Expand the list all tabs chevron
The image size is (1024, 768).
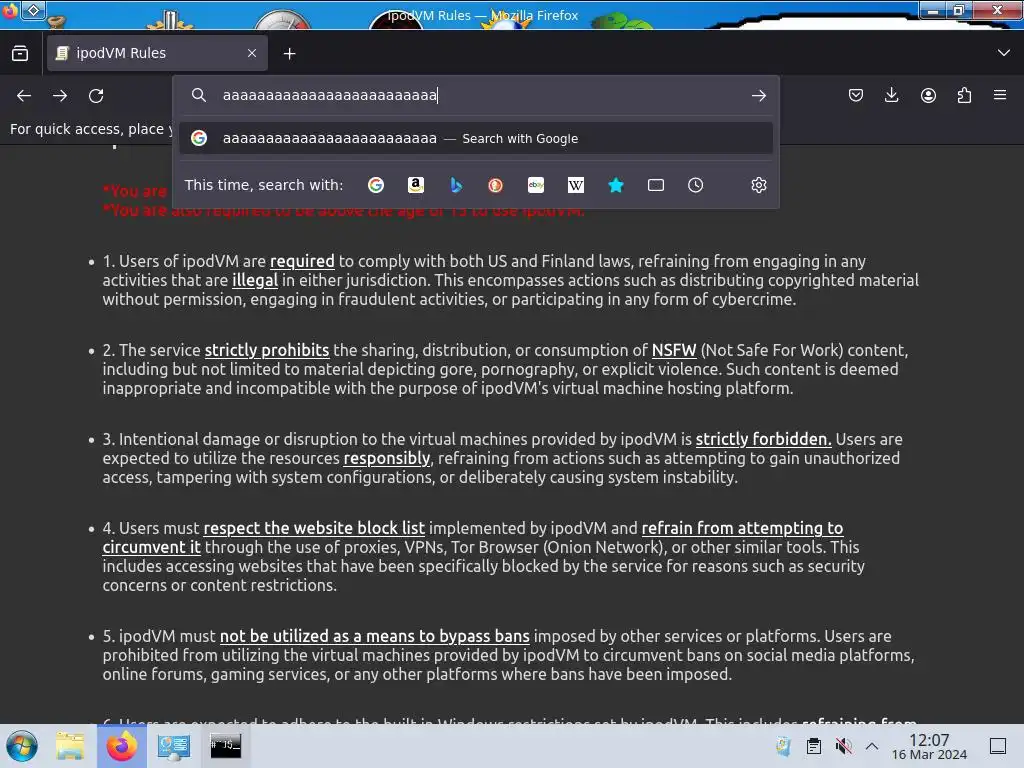(1004, 53)
